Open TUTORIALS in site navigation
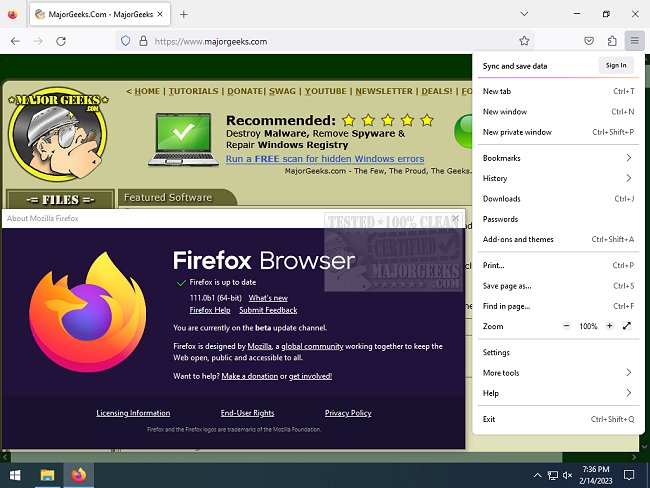 click(x=193, y=91)
